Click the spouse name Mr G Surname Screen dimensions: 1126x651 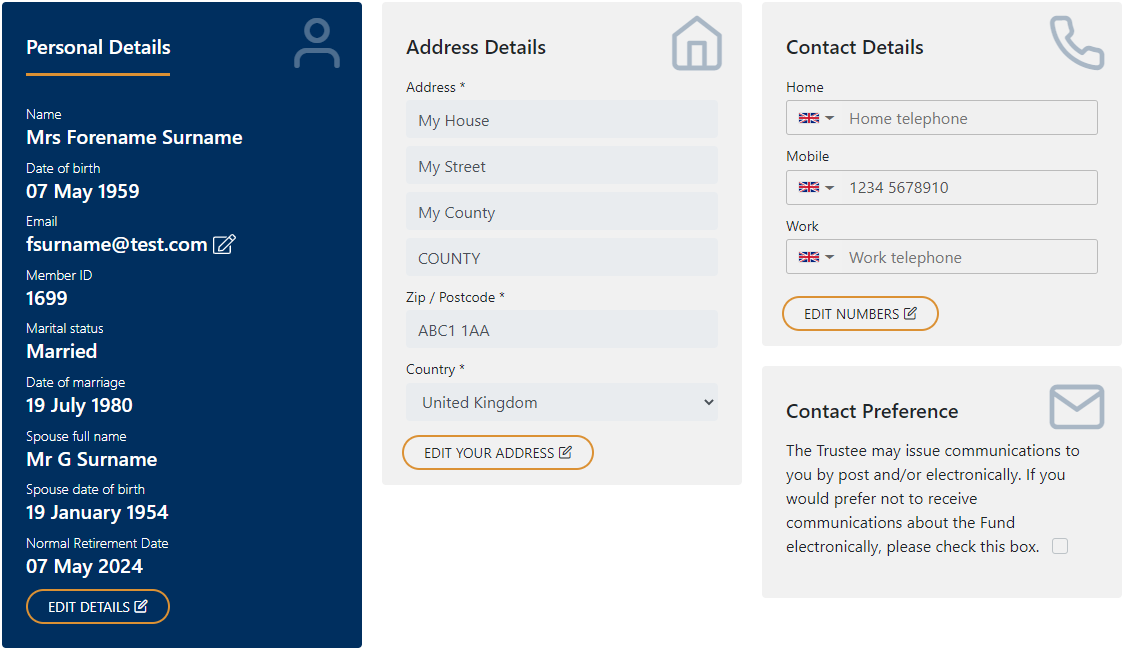(x=92, y=459)
